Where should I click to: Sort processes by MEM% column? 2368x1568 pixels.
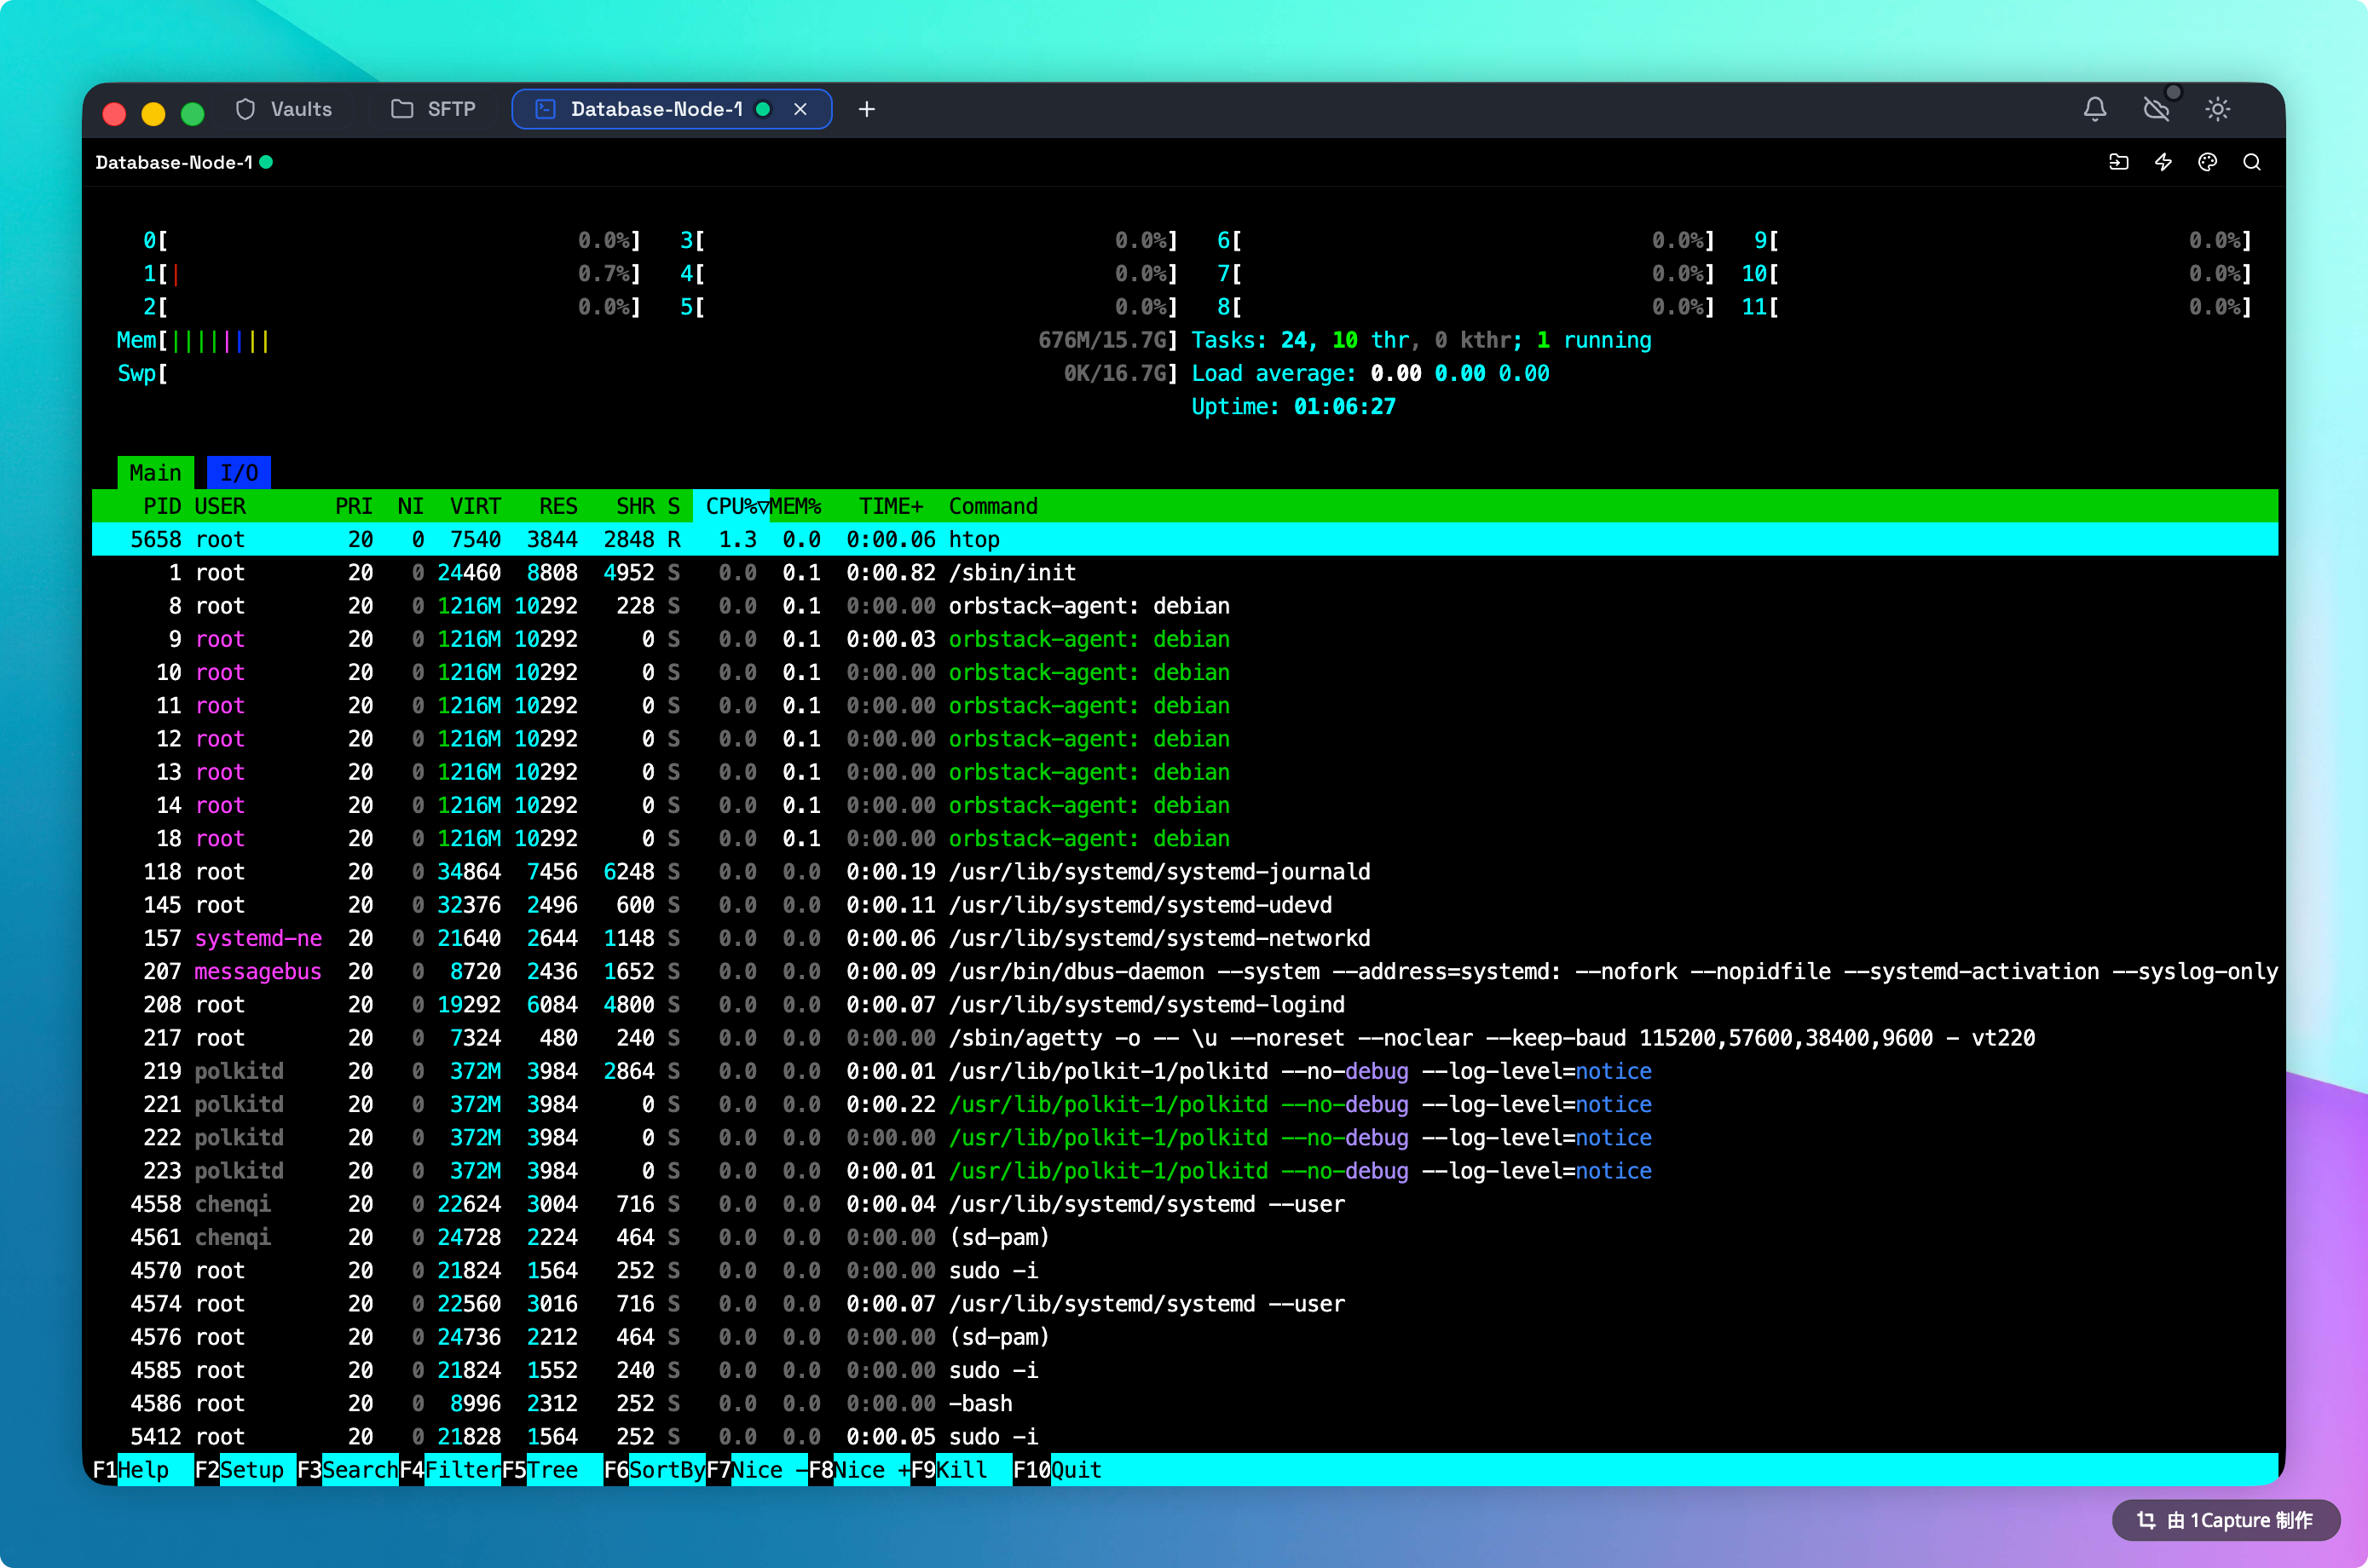795,506
